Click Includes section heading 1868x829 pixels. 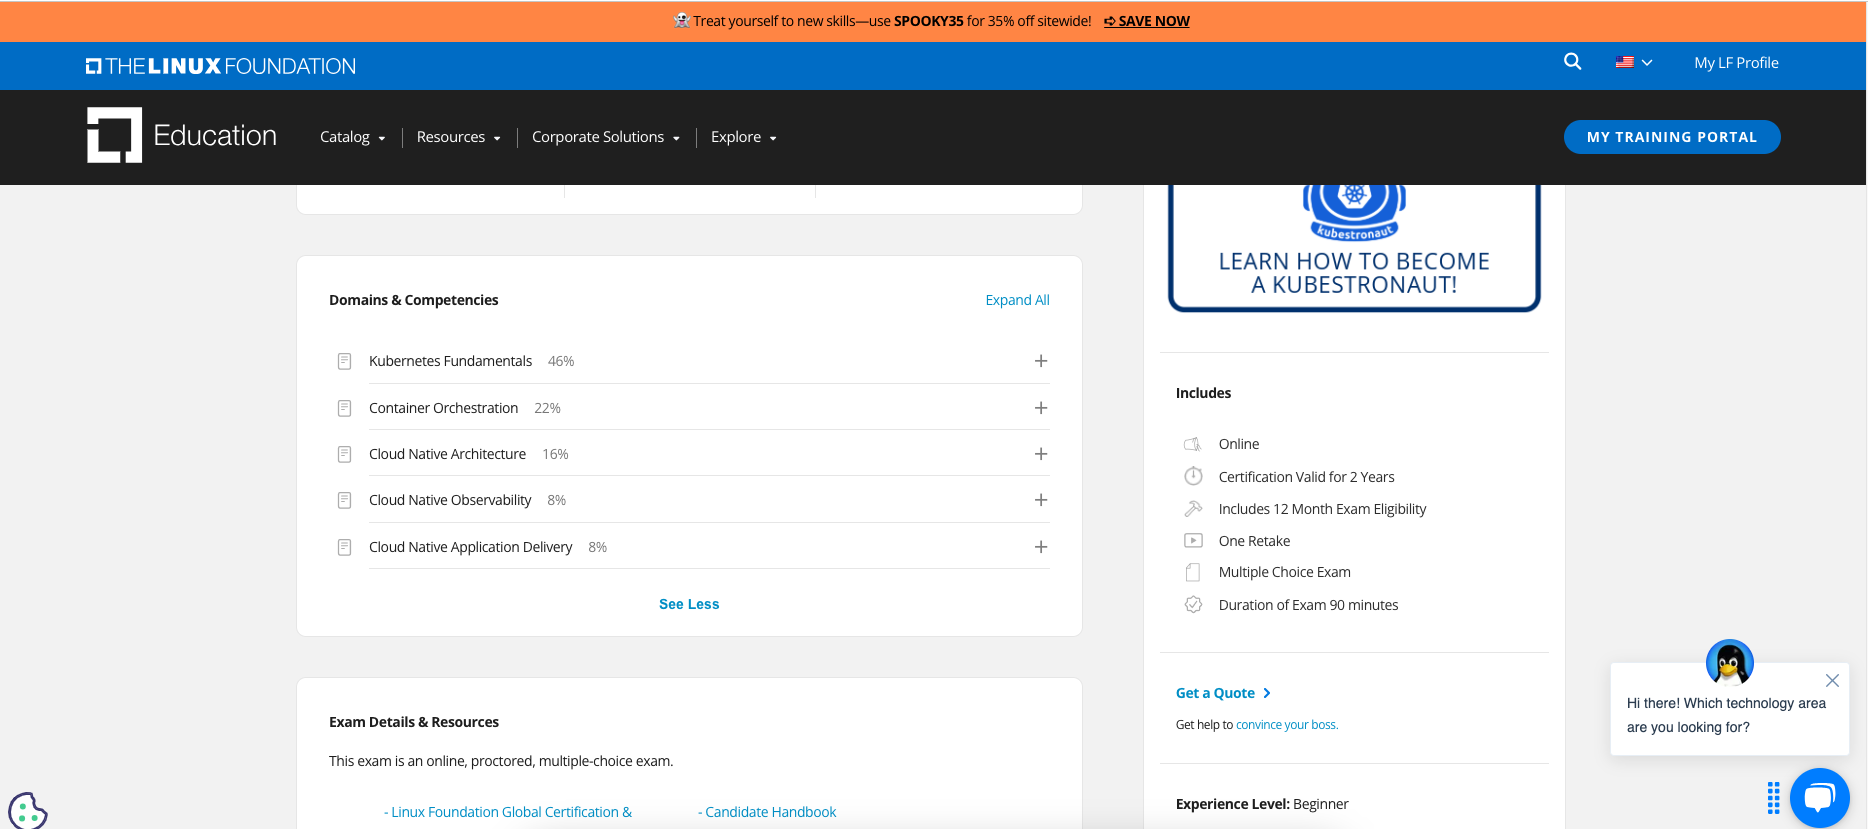click(x=1203, y=393)
